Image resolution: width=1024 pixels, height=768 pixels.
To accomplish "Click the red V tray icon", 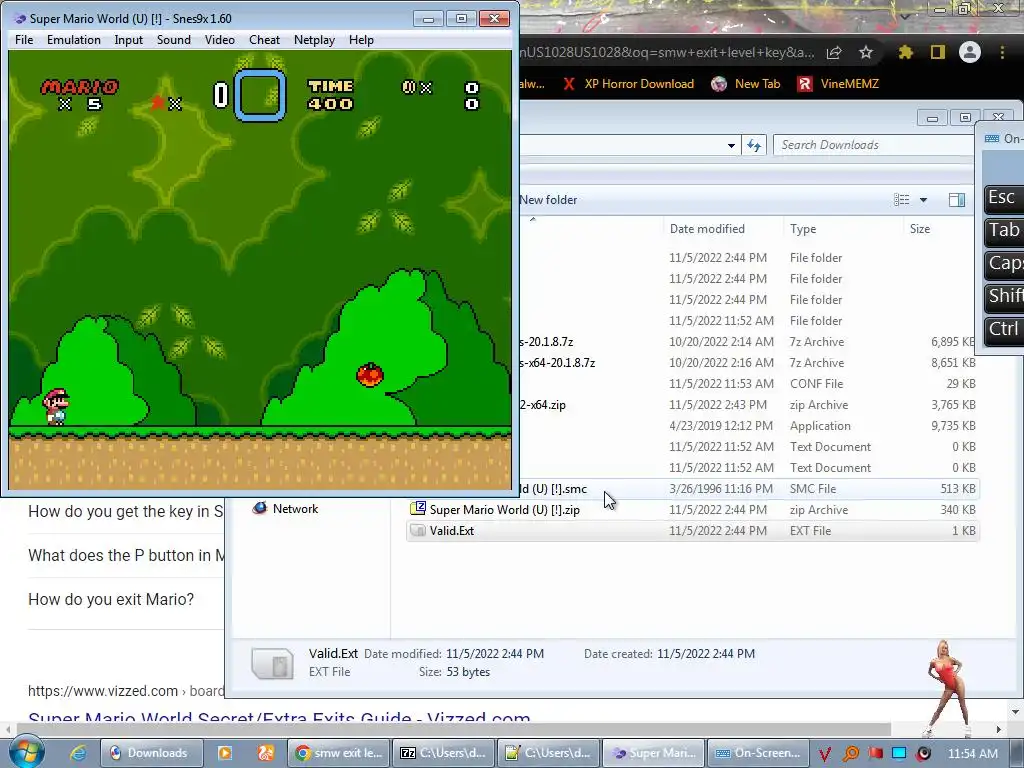I will tap(825, 754).
